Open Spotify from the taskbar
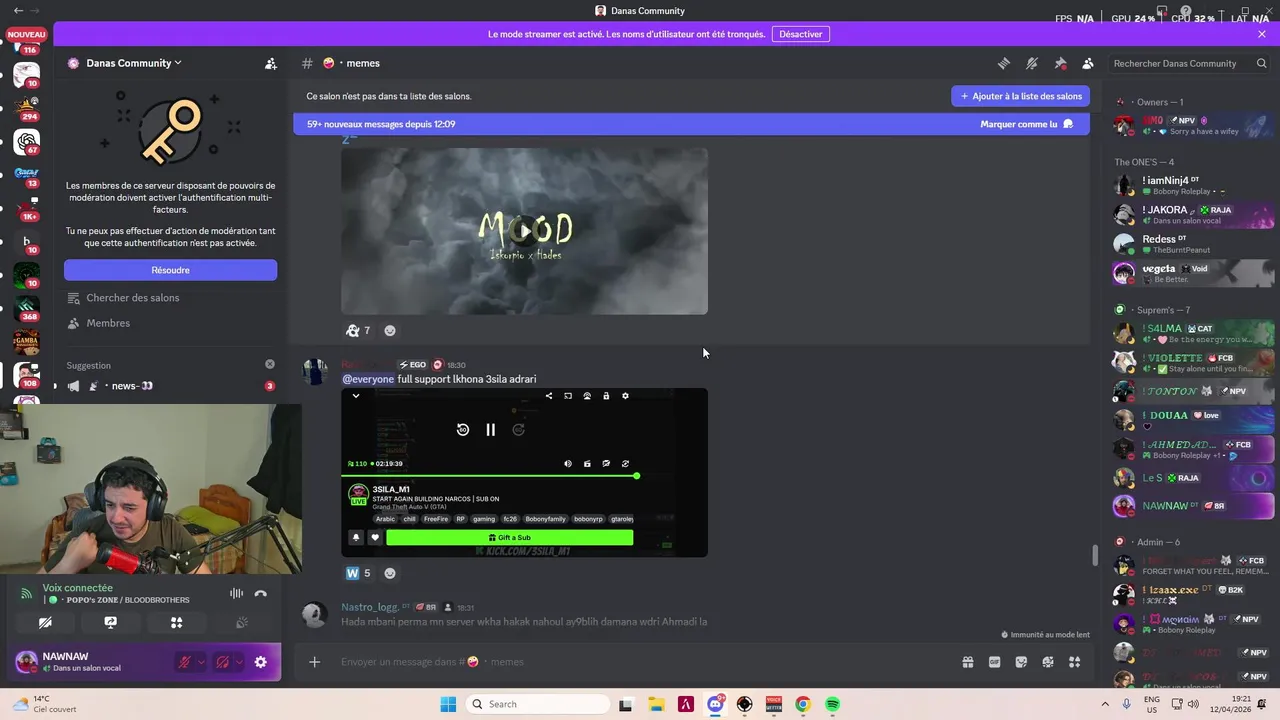 (x=832, y=704)
